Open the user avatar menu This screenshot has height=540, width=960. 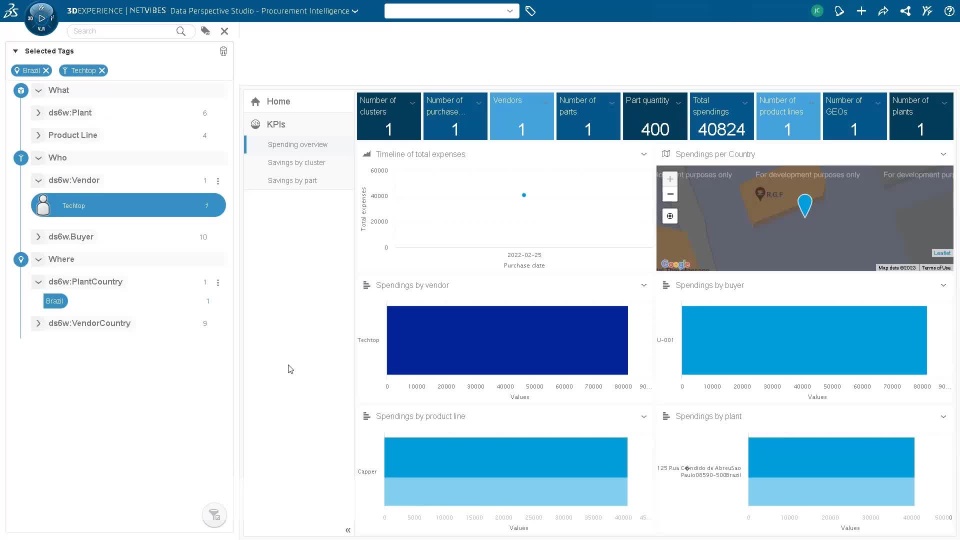click(x=817, y=11)
